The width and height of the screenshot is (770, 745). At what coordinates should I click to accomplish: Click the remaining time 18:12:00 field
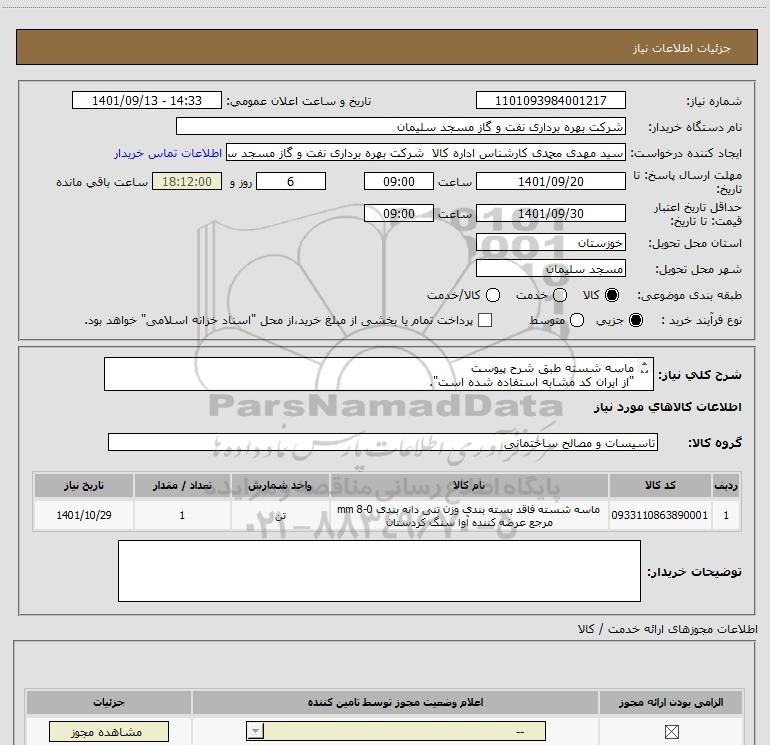coord(187,182)
